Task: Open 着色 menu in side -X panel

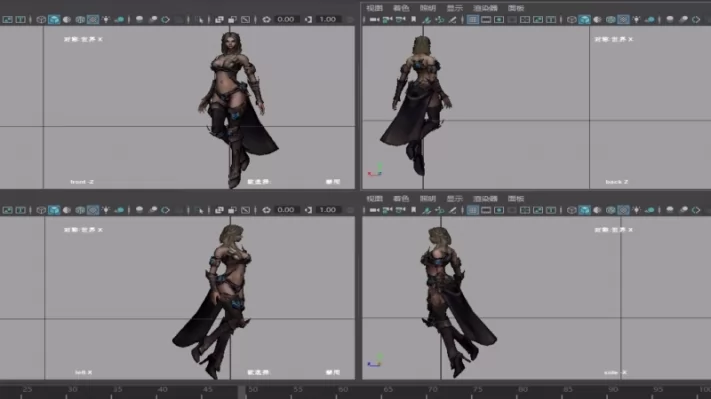Action: (401, 199)
